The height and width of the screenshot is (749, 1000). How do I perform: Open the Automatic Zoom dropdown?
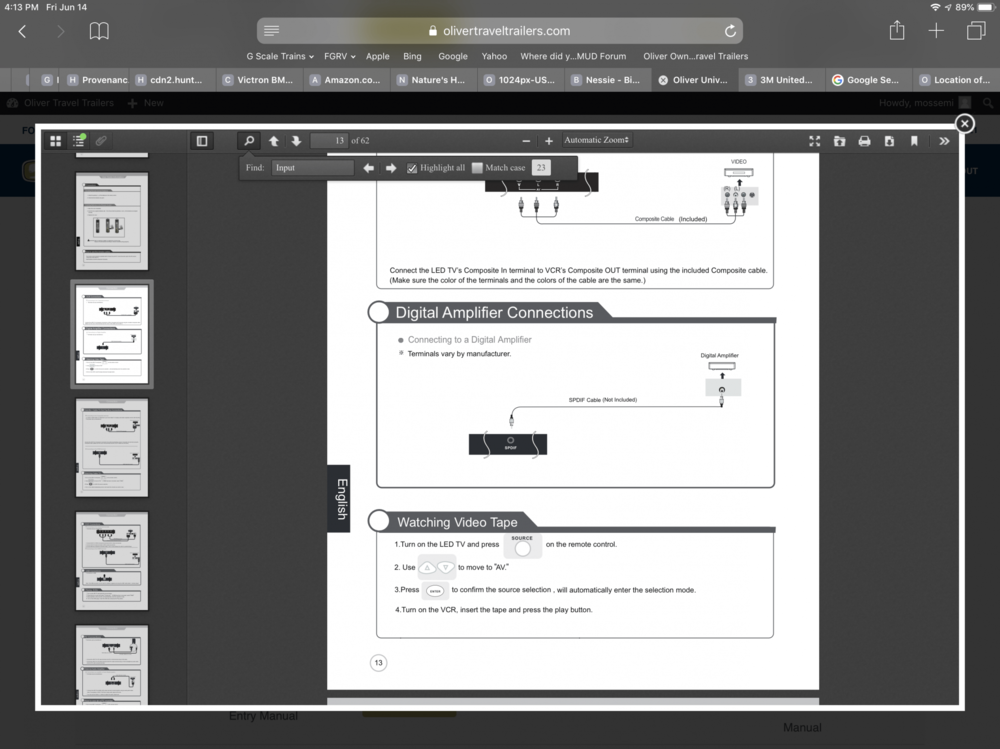click(597, 141)
